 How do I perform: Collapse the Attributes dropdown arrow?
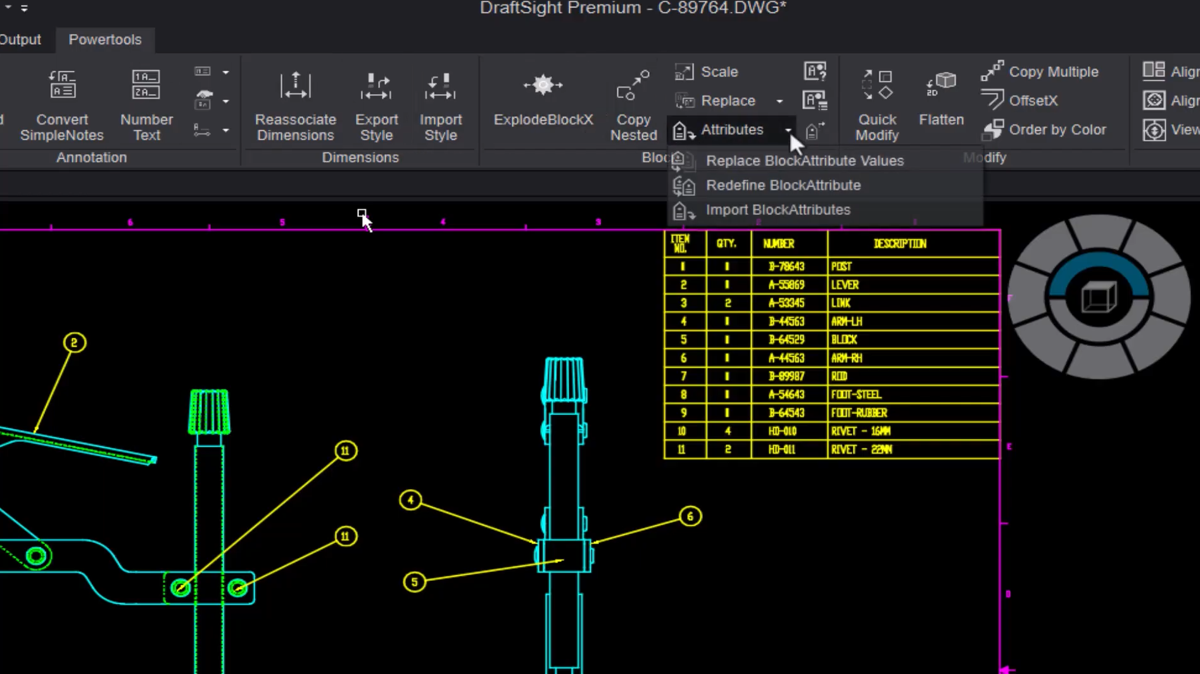tap(788, 131)
